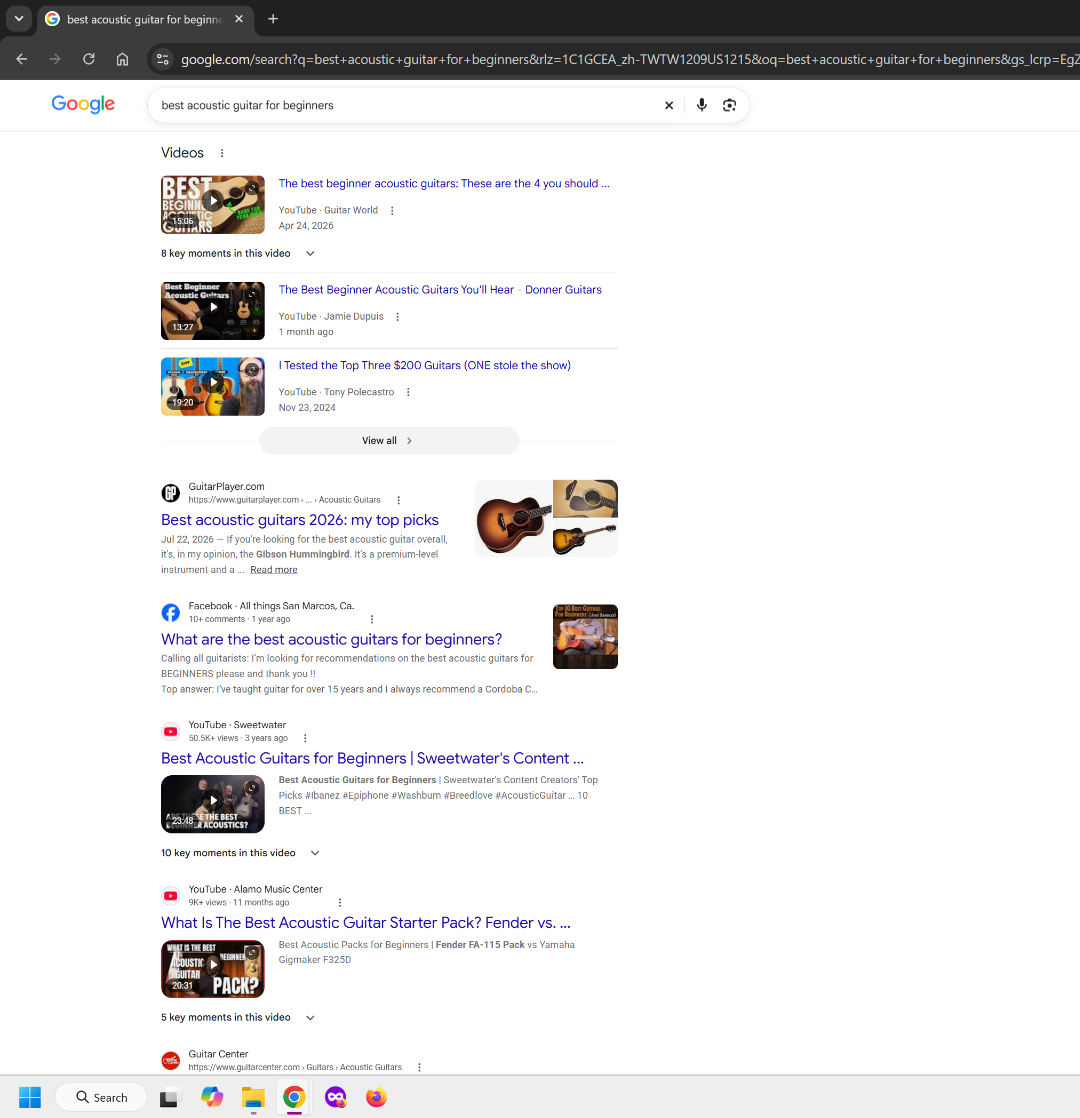Click the Google logo

click(x=83, y=104)
